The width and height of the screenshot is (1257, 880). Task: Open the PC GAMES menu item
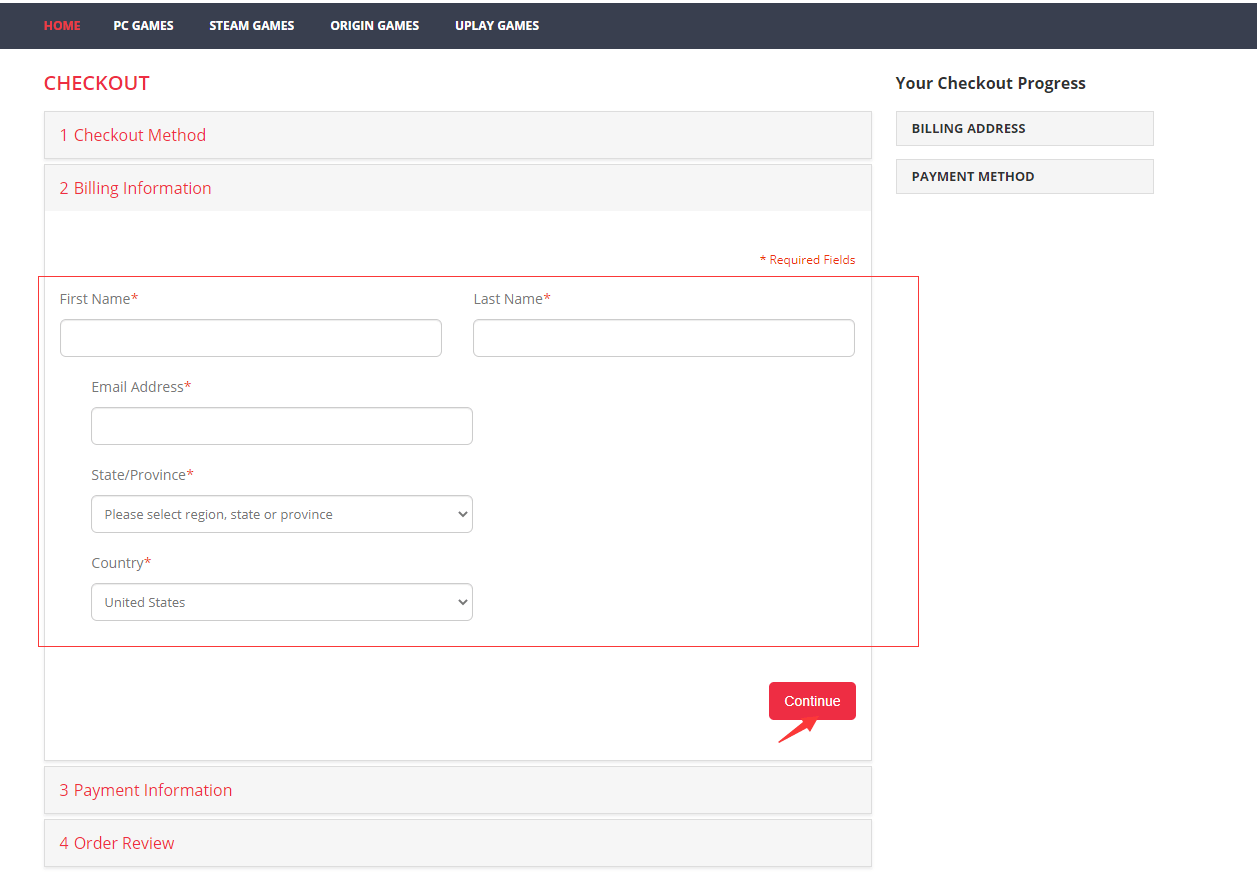(143, 25)
